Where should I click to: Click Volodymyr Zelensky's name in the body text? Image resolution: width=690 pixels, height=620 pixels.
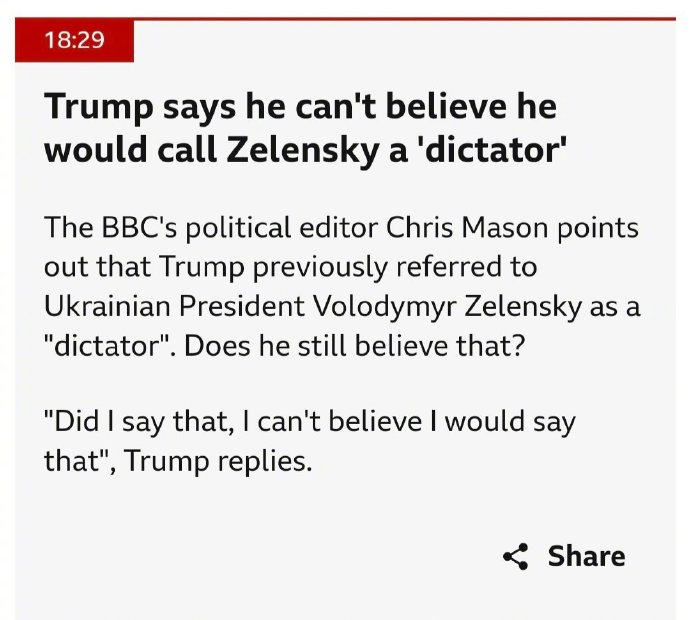pos(447,306)
